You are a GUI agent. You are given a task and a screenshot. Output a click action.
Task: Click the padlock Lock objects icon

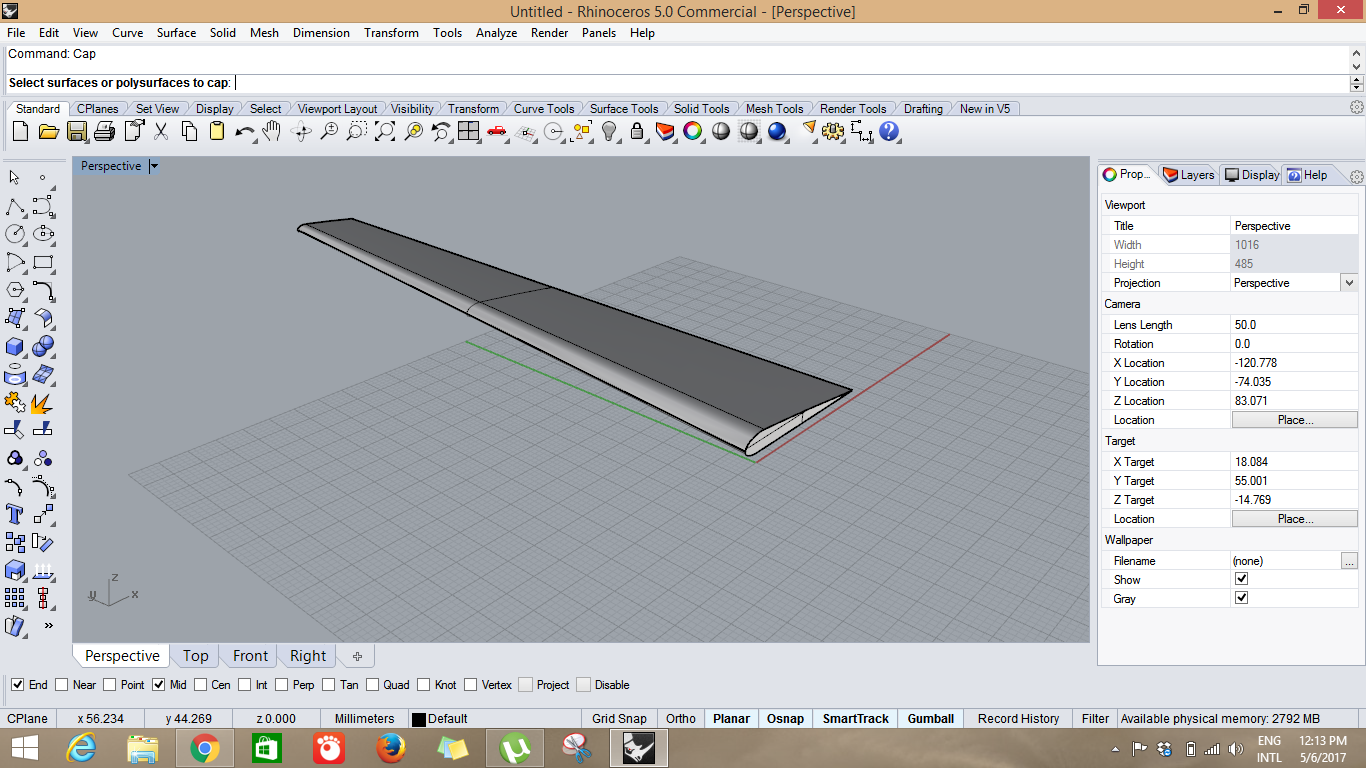coord(637,131)
